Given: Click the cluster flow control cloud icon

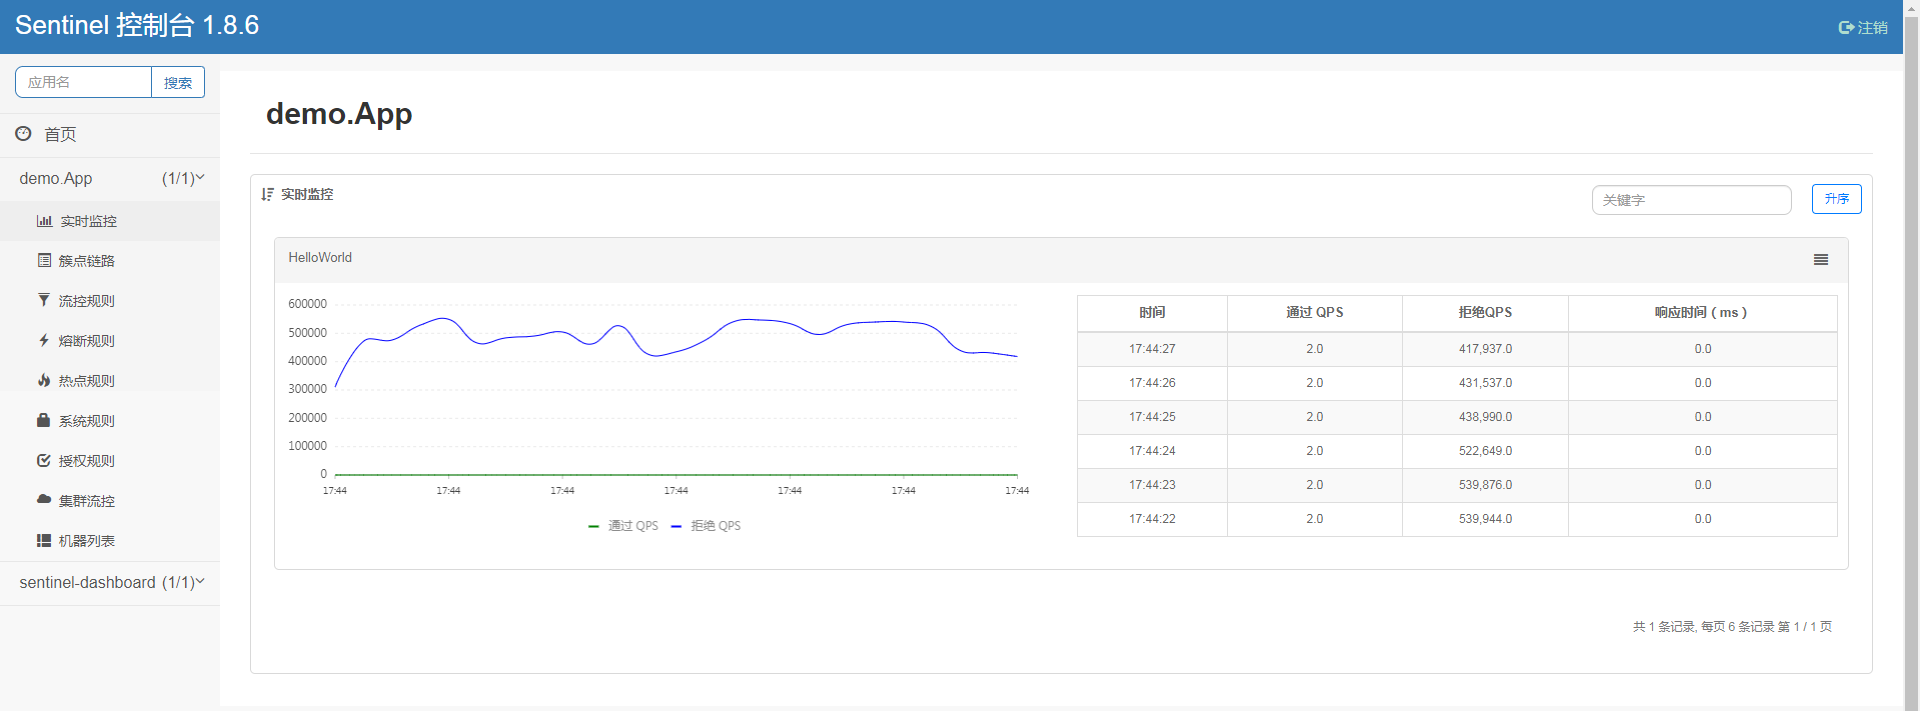Looking at the screenshot, I should [x=44, y=499].
